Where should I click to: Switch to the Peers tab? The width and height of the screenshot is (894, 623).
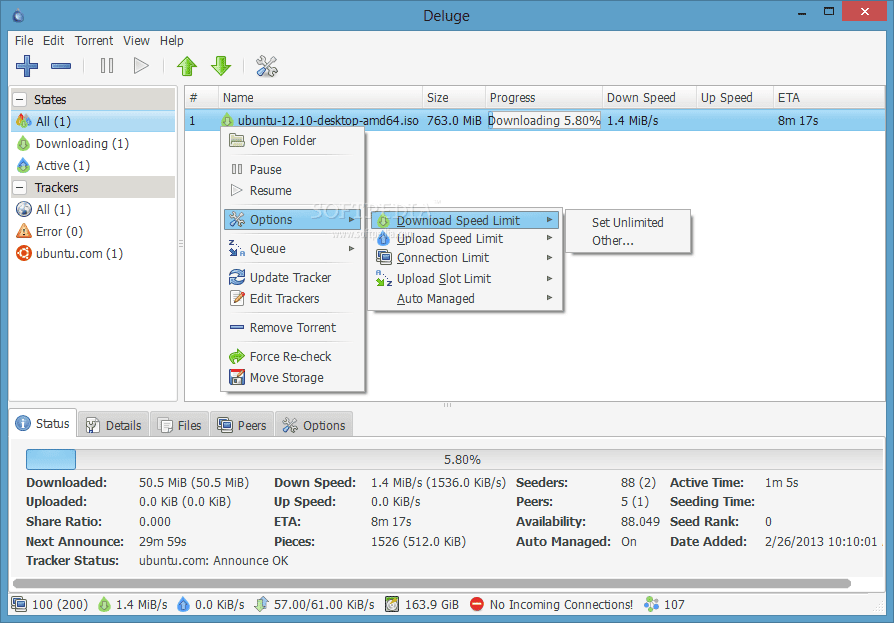point(242,425)
